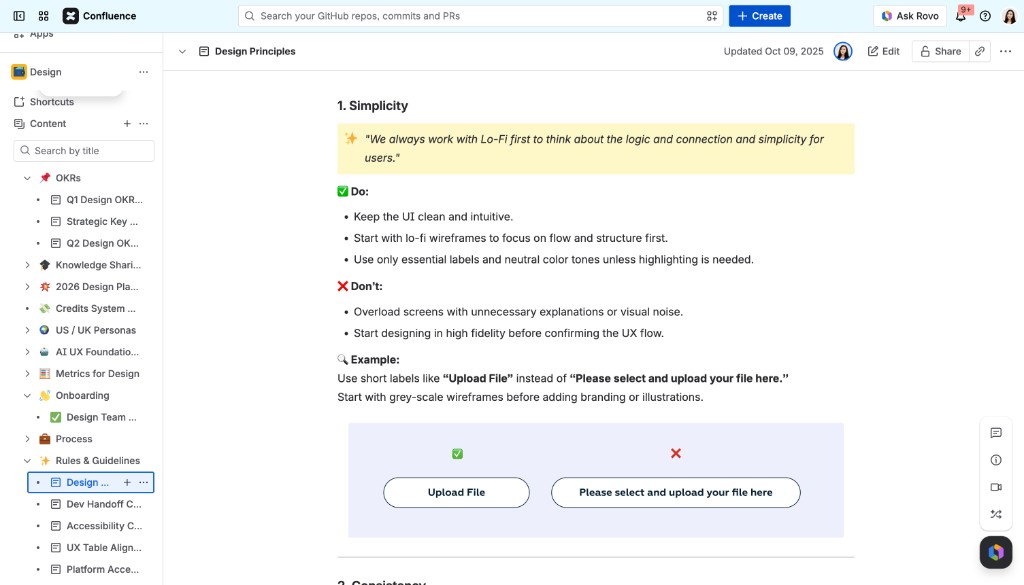Click the Design space icon
The height and width of the screenshot is (585, 1024).
pos(19,72)
